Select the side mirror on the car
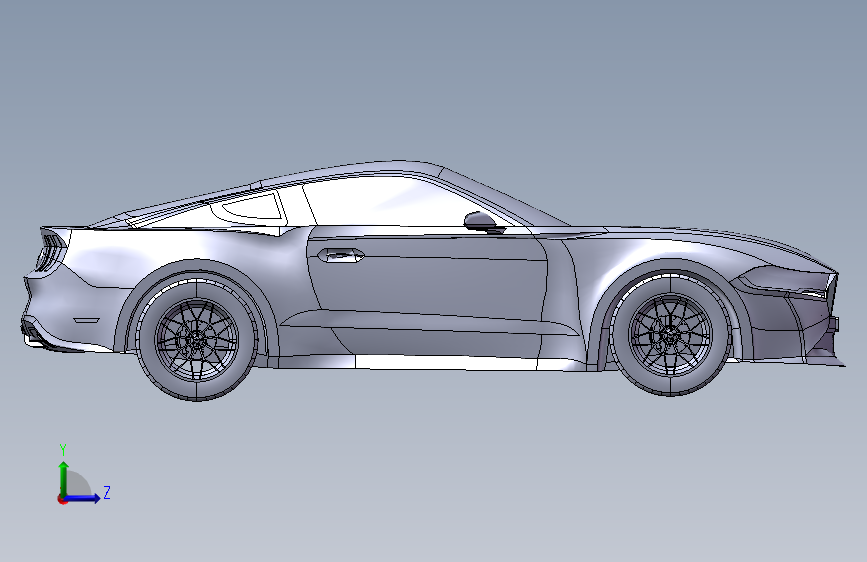 (481, 222)
